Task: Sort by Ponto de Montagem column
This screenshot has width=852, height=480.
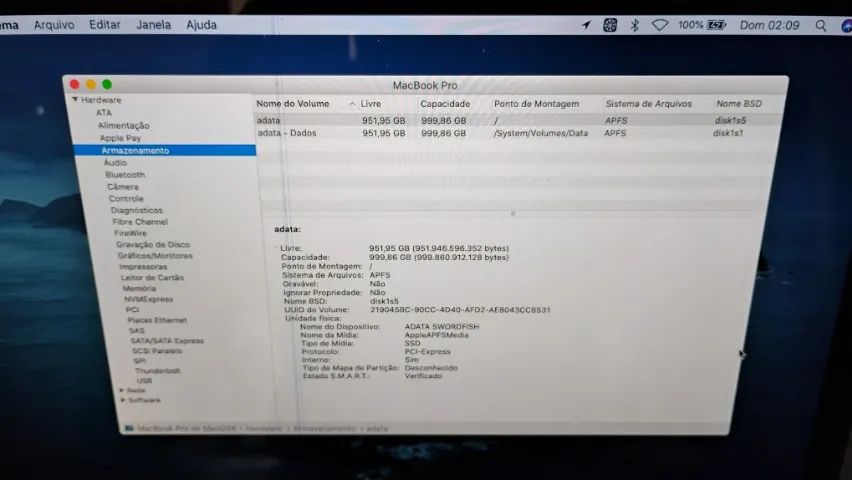Action: (x=536, y=103)
